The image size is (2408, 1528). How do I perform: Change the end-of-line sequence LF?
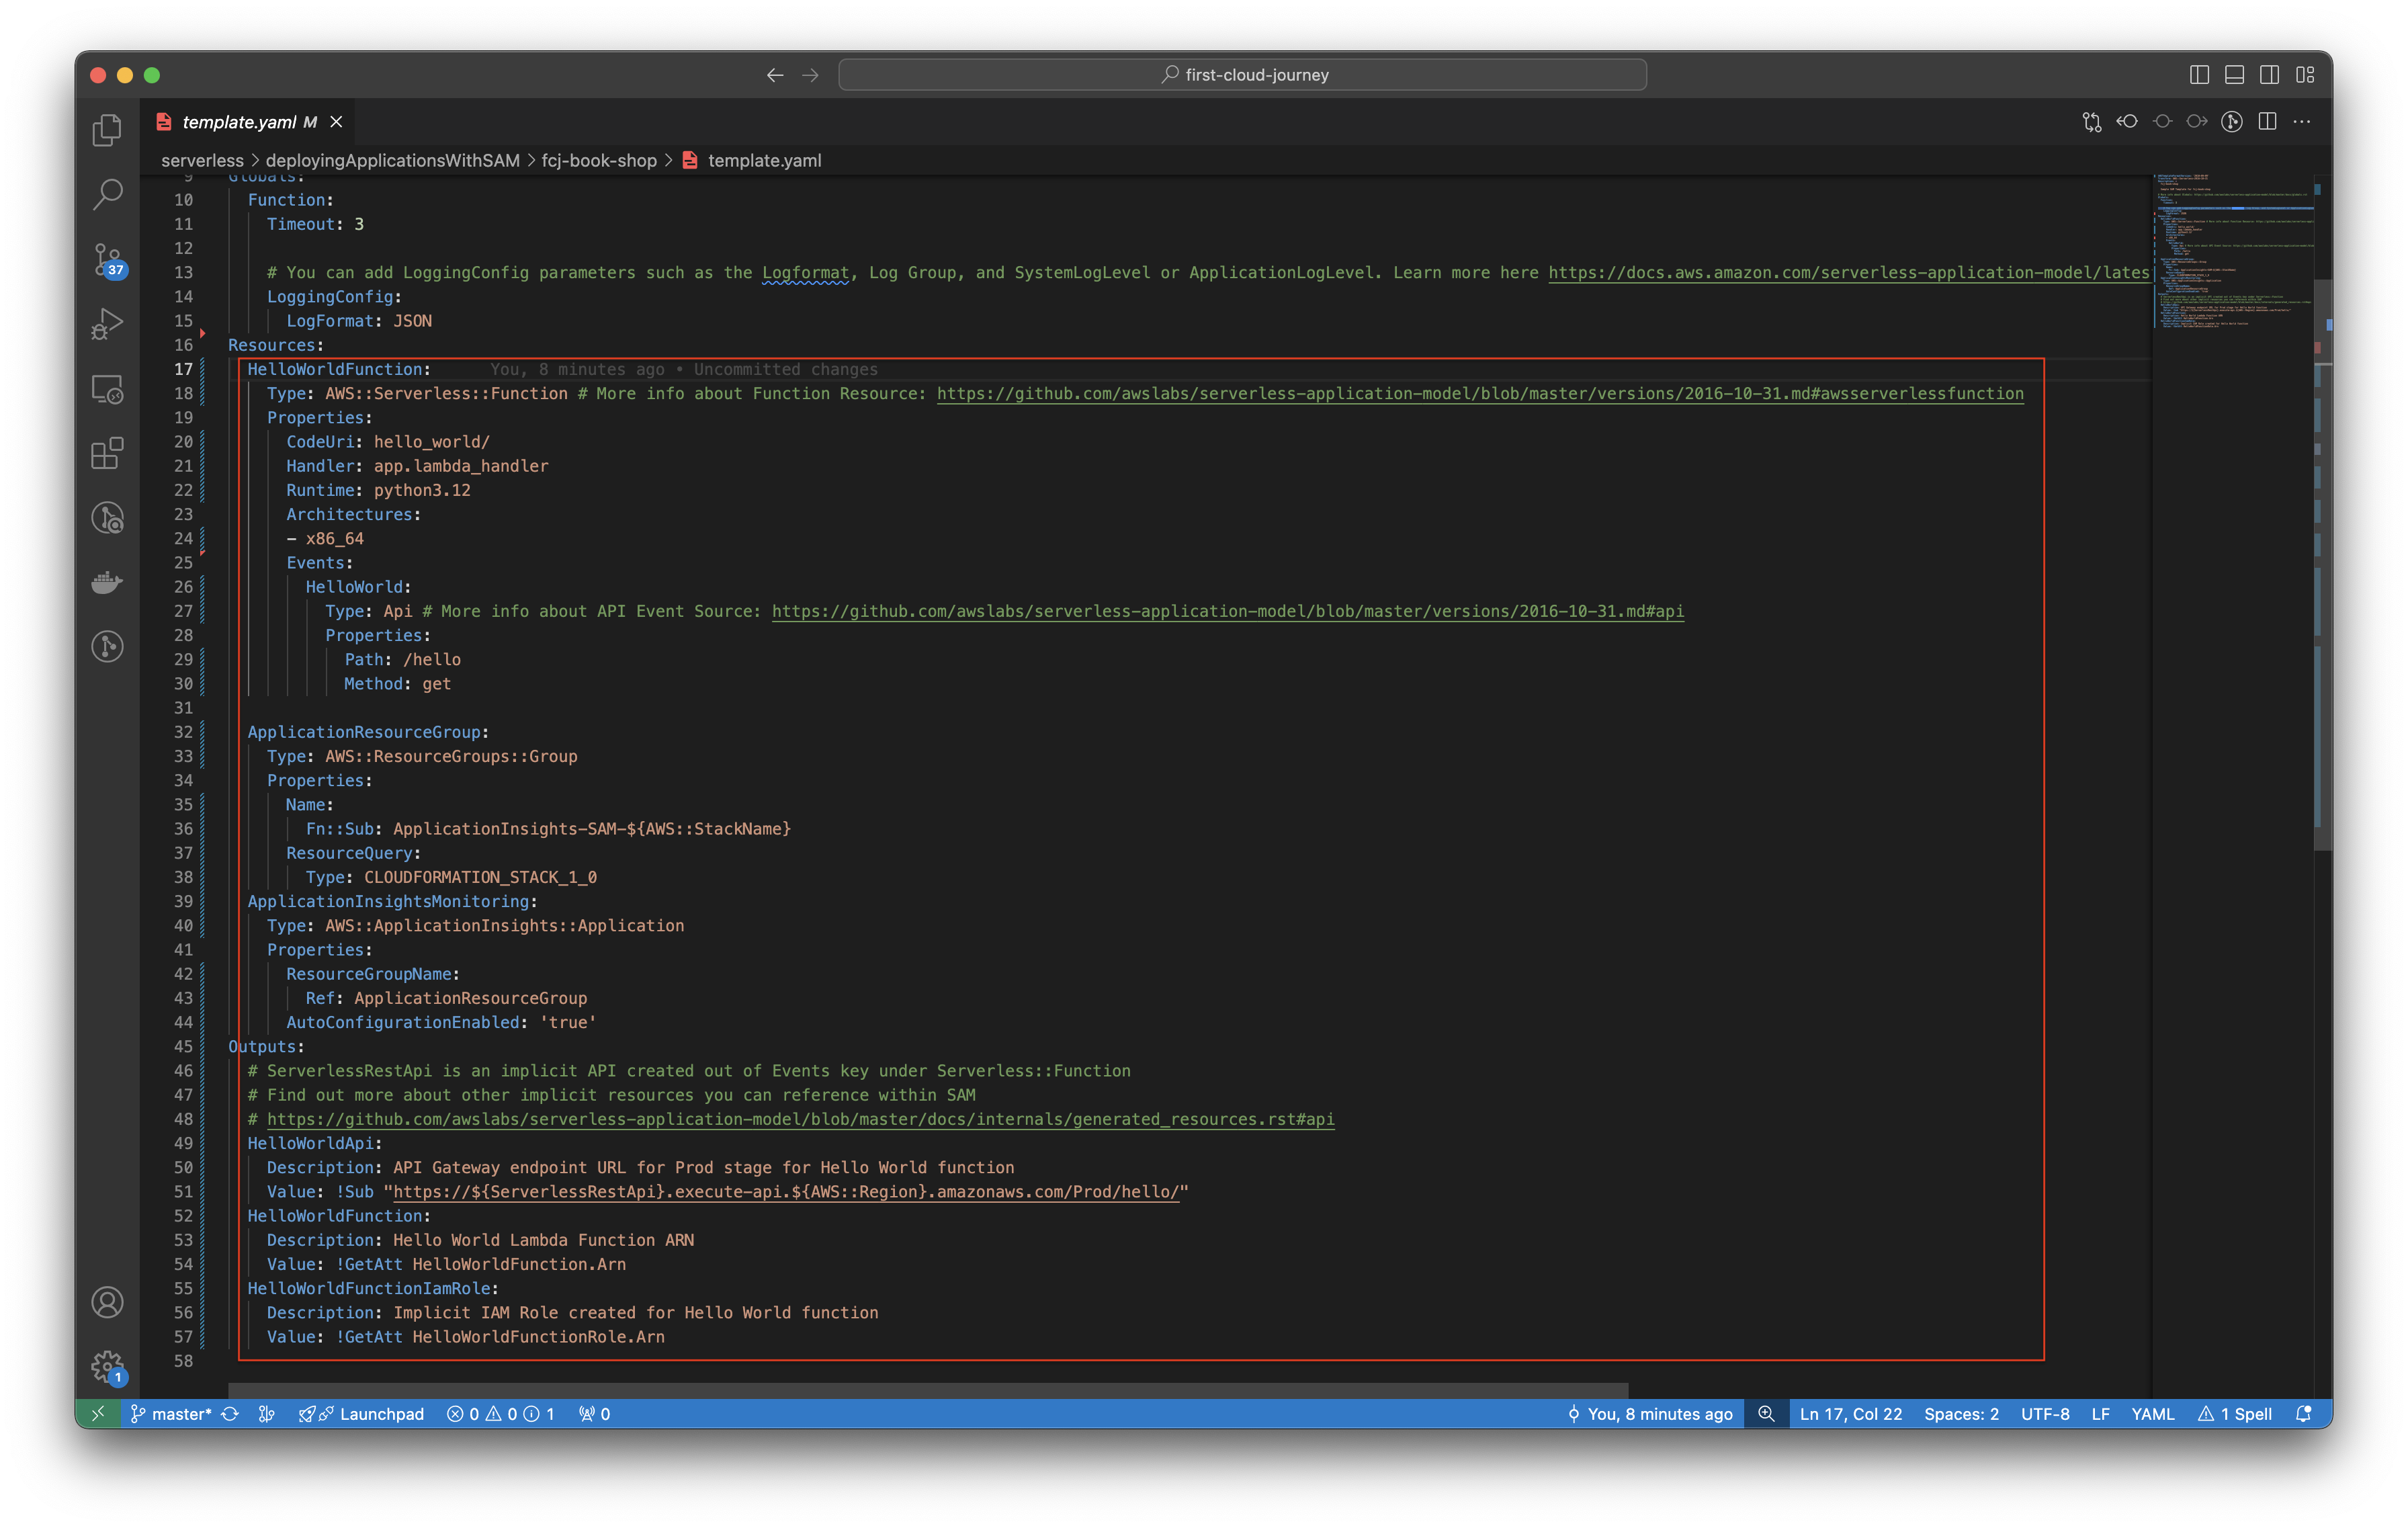(x=2101, y=1413)
